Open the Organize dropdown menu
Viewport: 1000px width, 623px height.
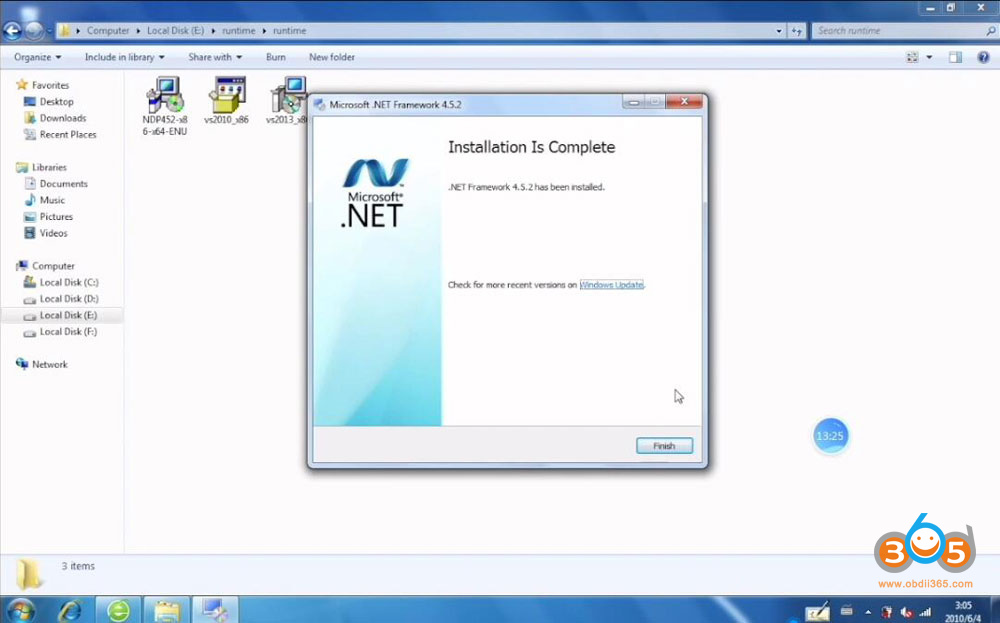pos(37,57)
